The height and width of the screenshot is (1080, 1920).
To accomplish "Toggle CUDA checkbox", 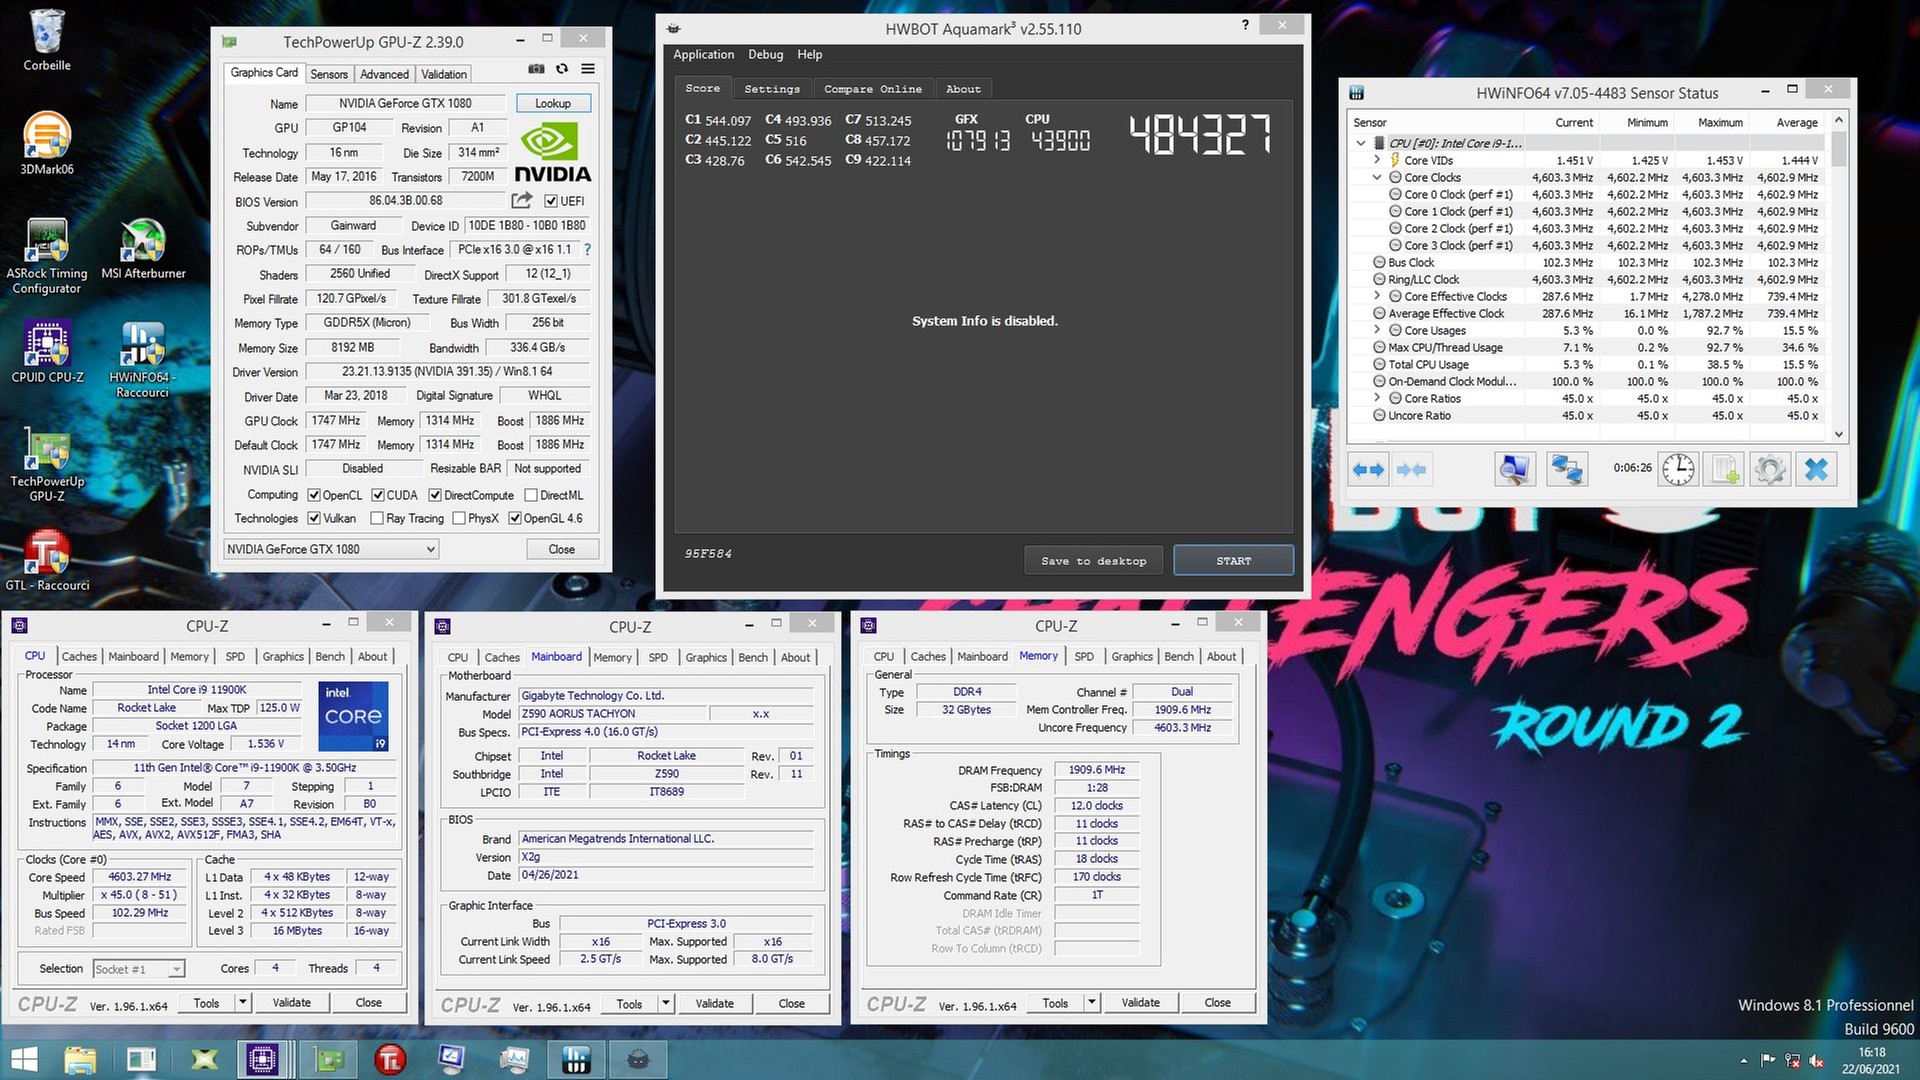I will pyautogui.click(x=378, y=495).
